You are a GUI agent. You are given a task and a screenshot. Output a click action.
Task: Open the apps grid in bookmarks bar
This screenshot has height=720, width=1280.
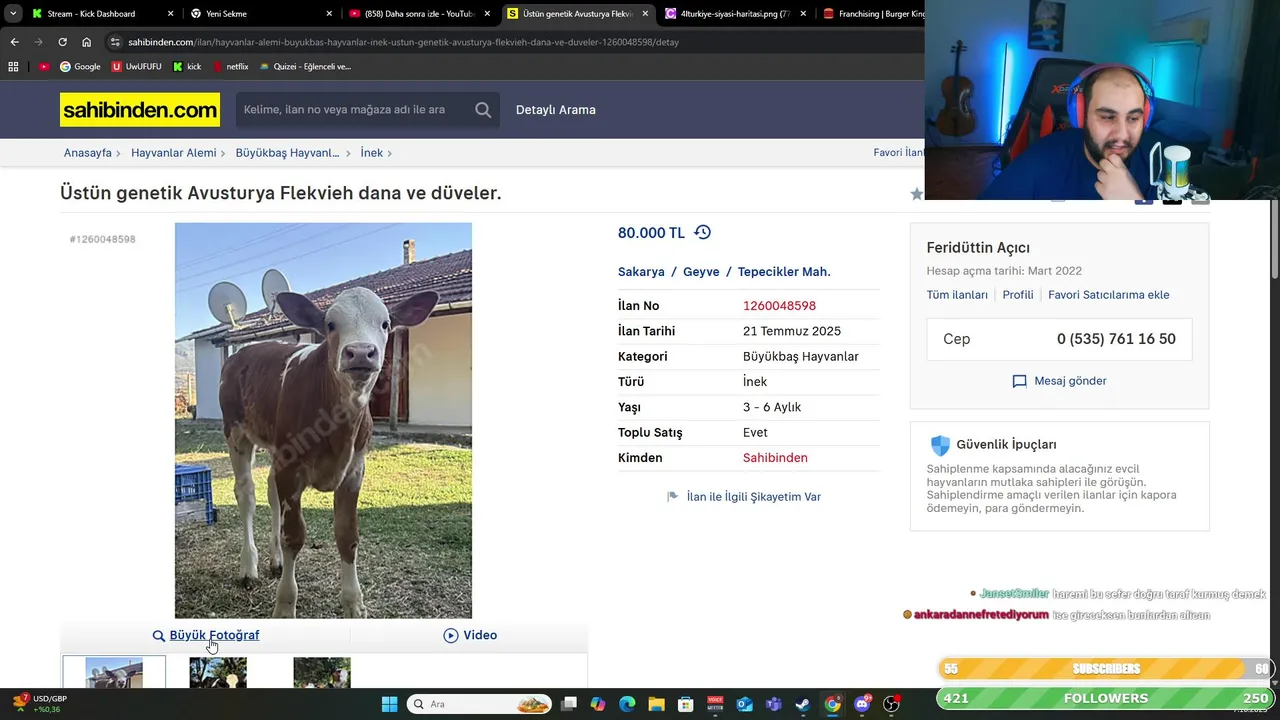pyautogui.click(x=13, y=67)
